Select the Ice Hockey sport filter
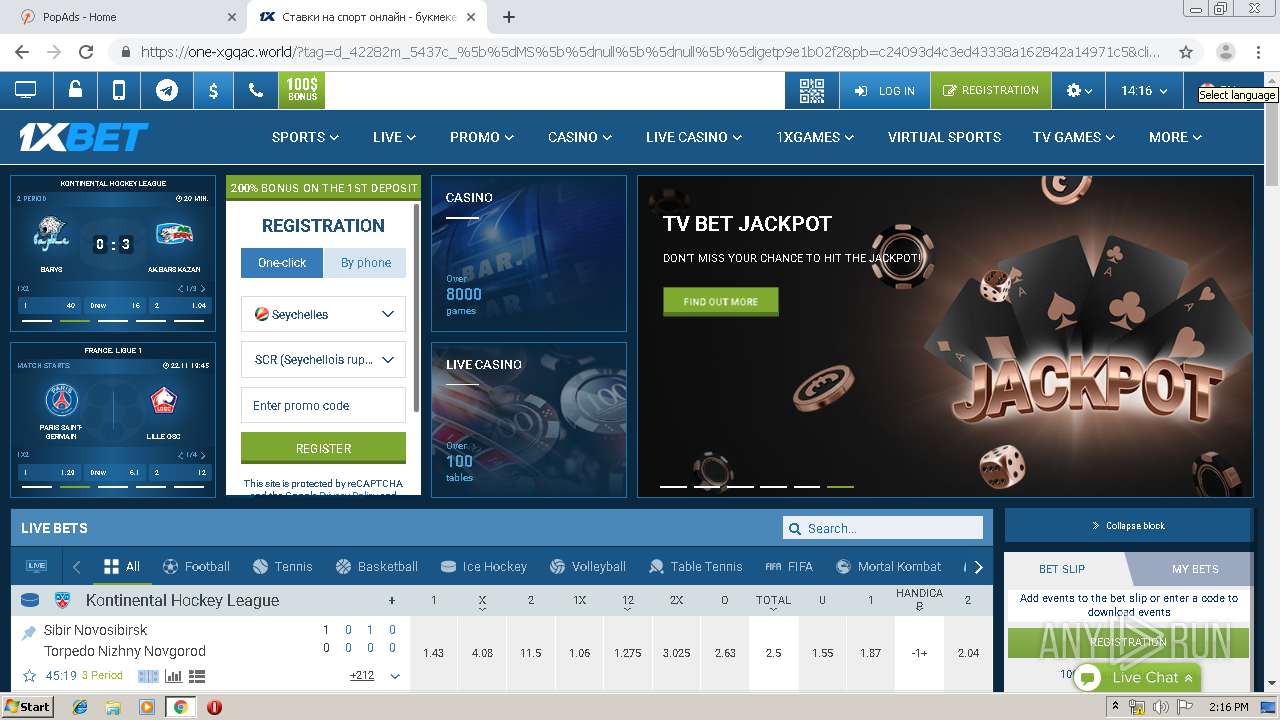The image size is (1280, 720). click(x=484, y=566)
